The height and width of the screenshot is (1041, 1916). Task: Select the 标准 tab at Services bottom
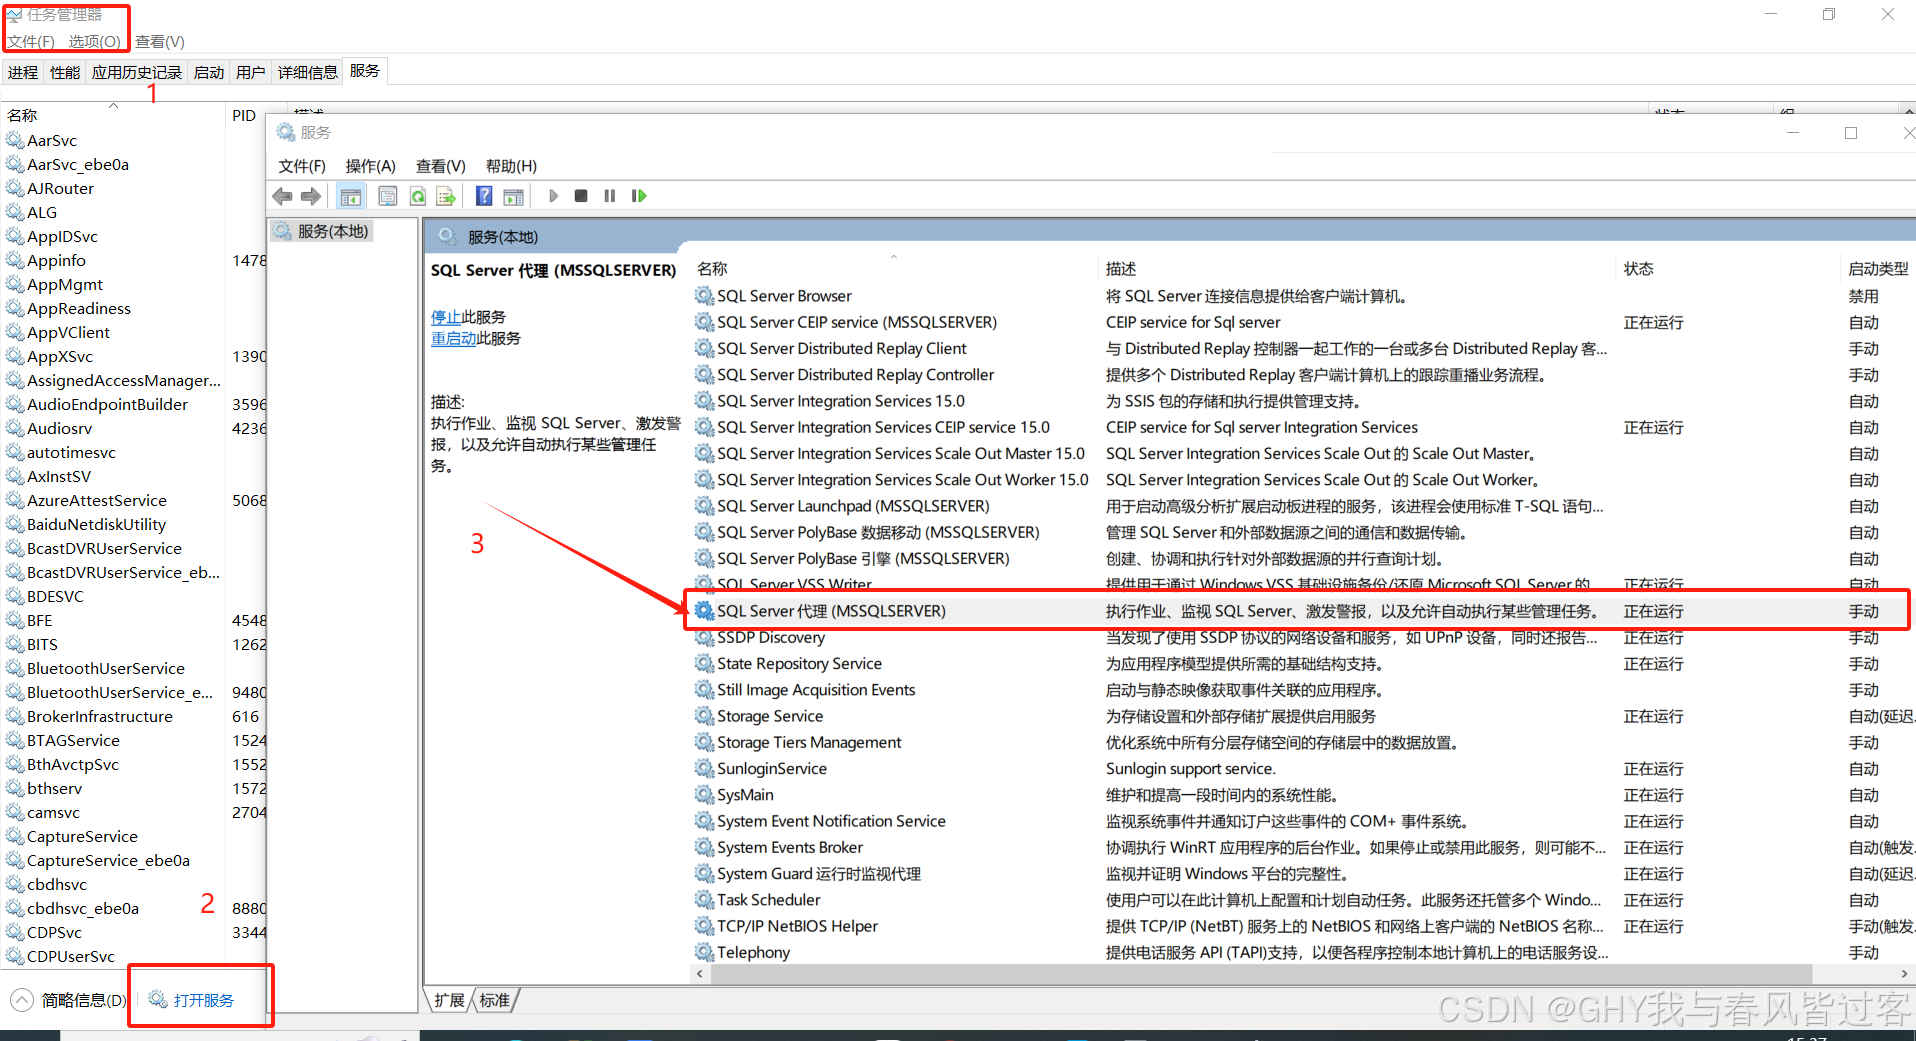click(x=495, y=1000)
